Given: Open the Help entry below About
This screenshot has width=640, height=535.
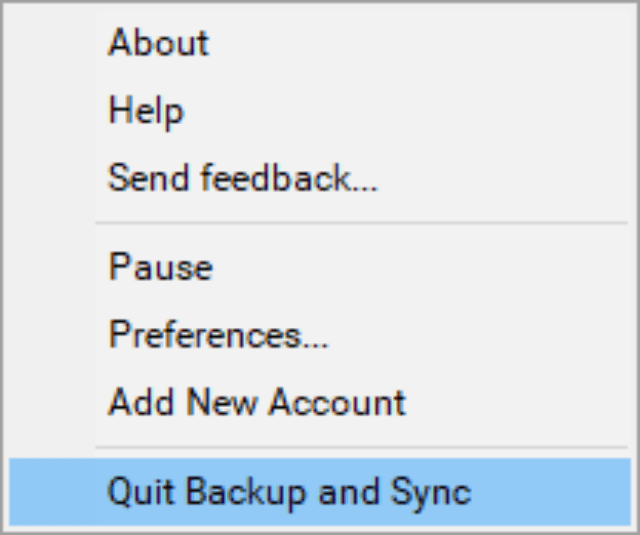Looking at the screenshot, I should [x=146, y=111].
